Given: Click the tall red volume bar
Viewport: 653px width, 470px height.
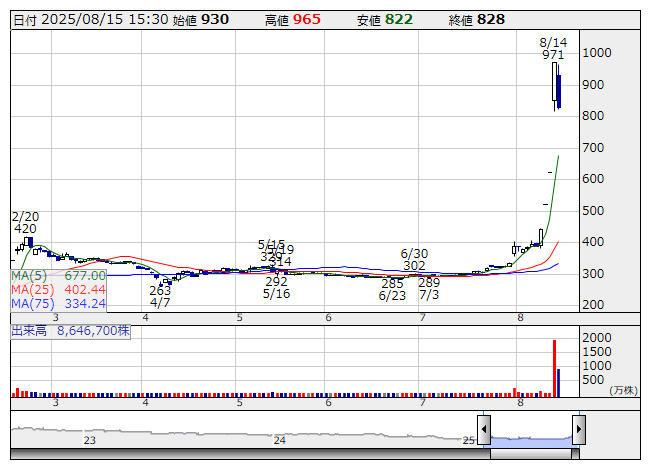Looking at the screenshot, I should tap(554, 368).
